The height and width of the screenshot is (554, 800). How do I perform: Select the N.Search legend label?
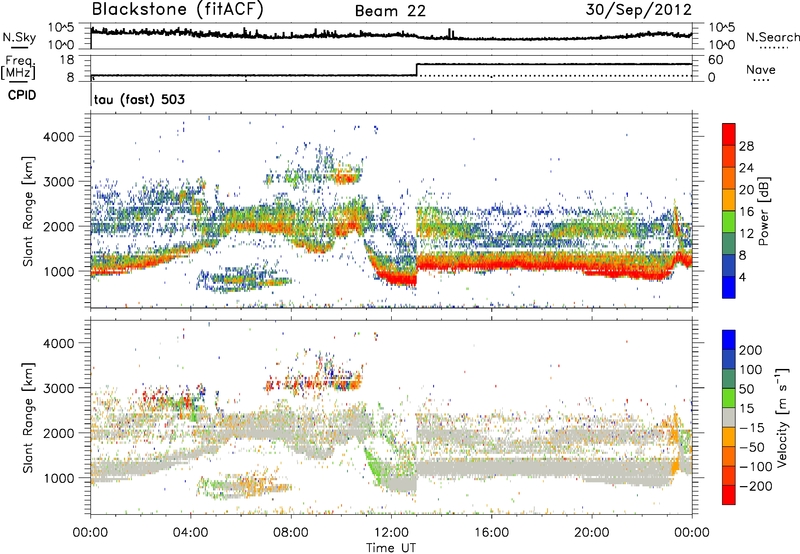(x=772, y=37)
